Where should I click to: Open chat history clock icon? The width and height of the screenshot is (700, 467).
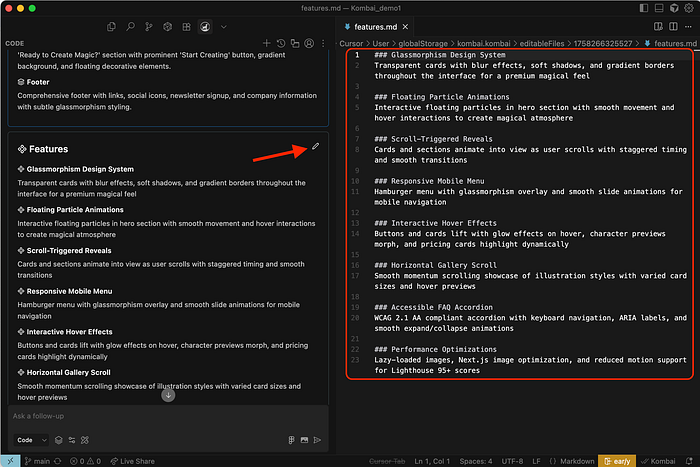click(281, 44)
